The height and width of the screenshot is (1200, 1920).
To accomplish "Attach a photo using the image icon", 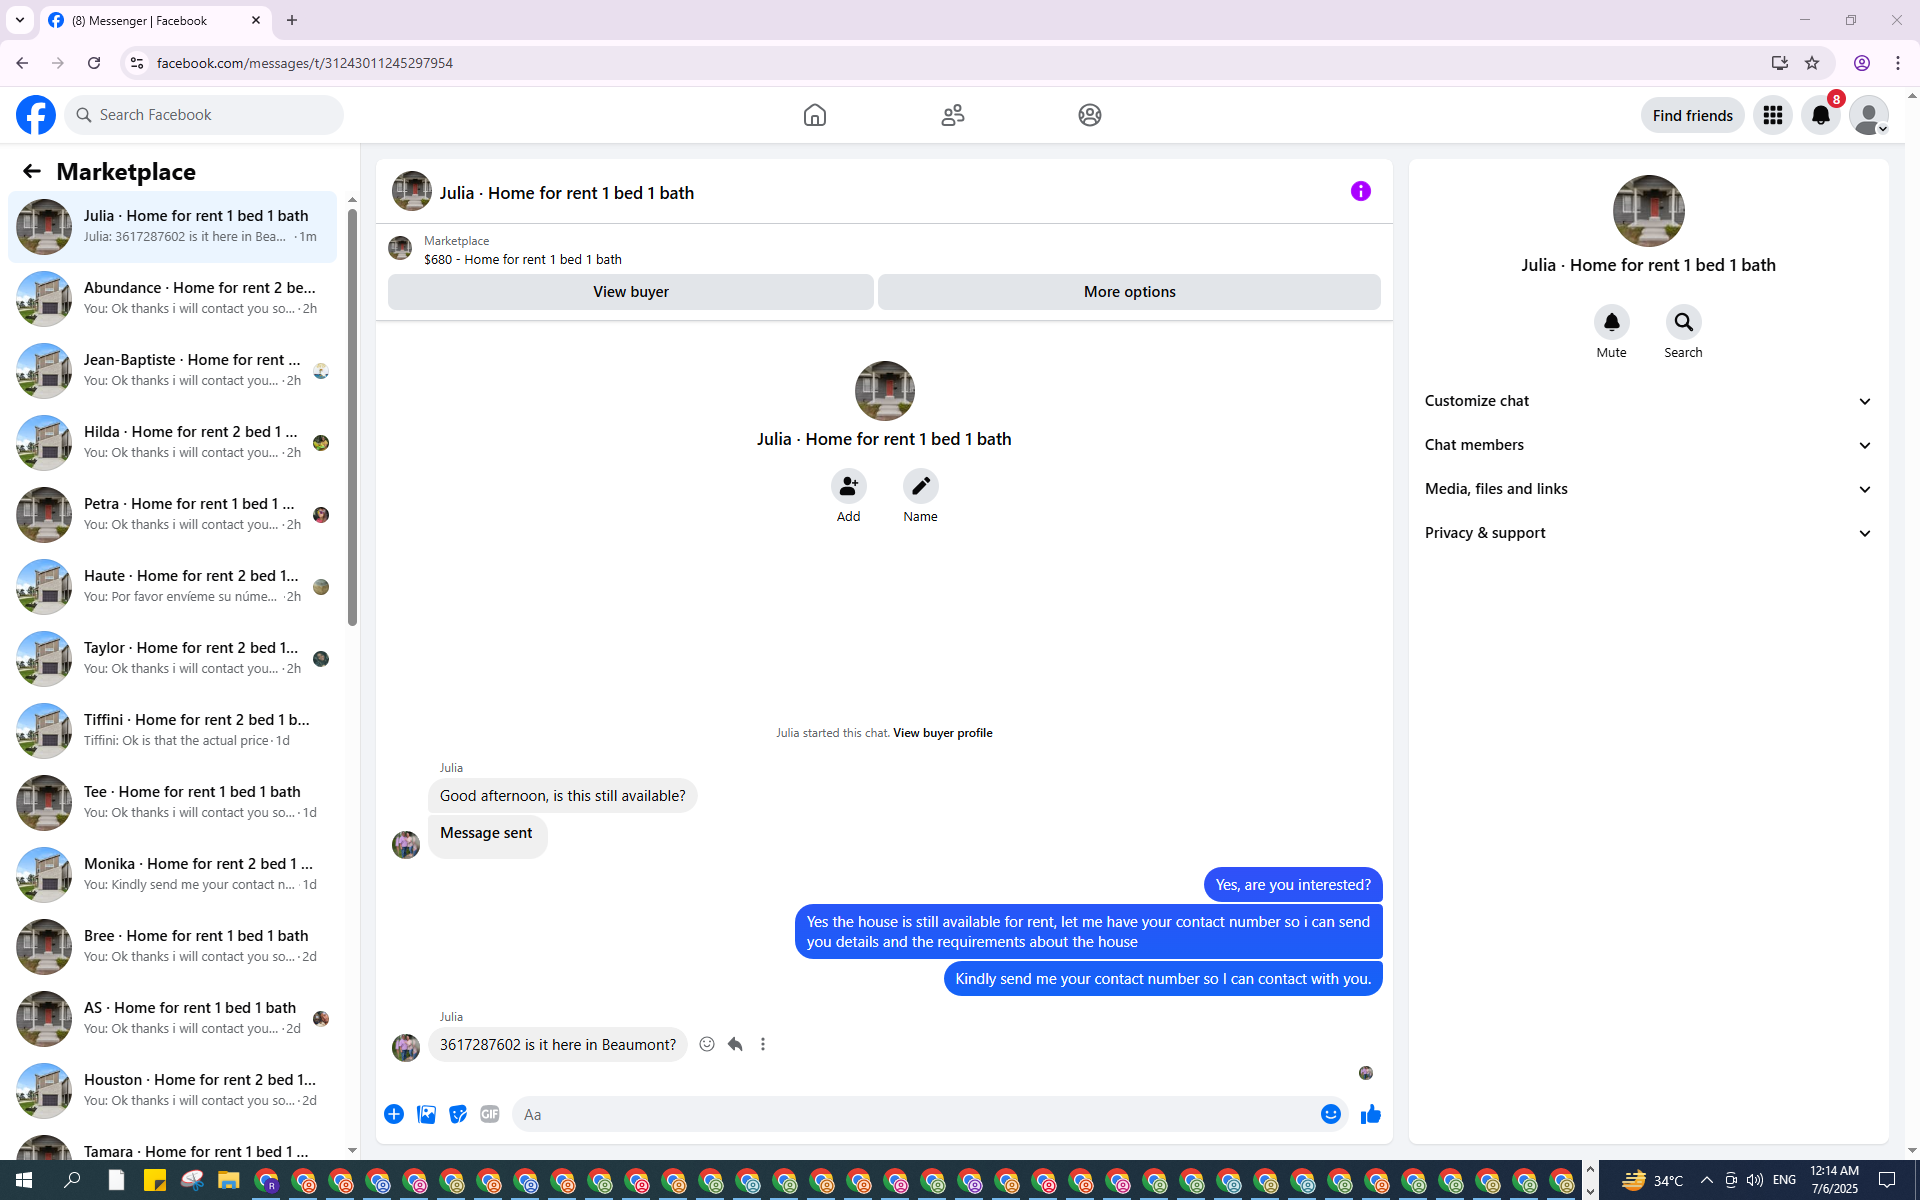I will (426, 1114).
